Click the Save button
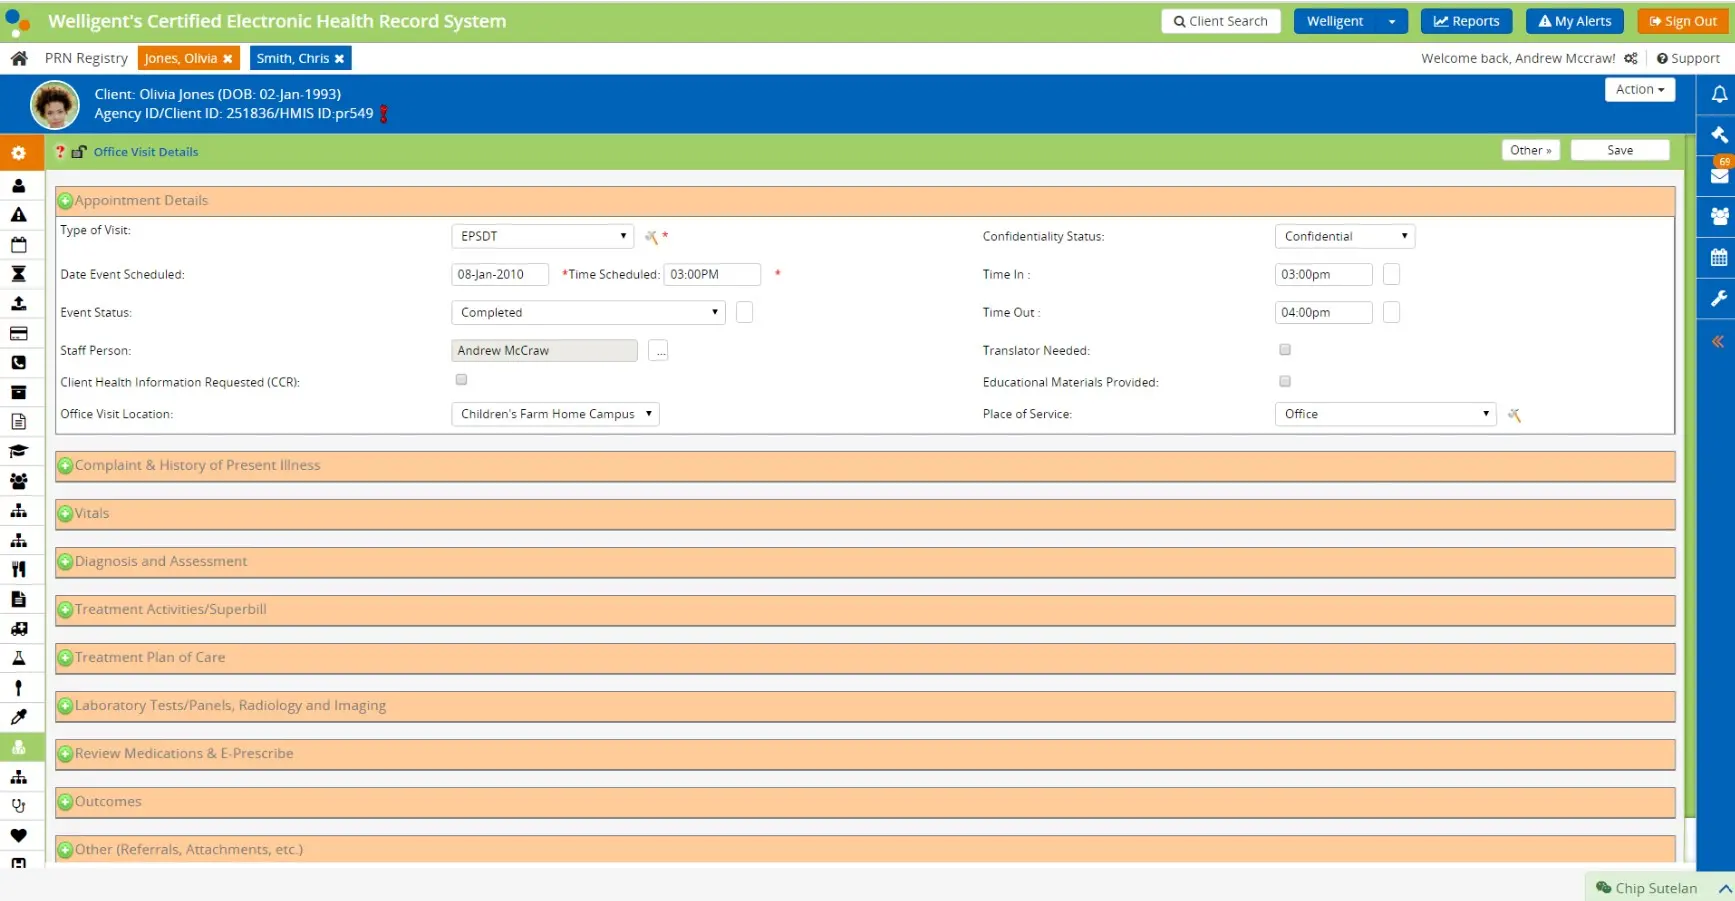Viewport: 1735px width, 901px height. [1619, 149]
